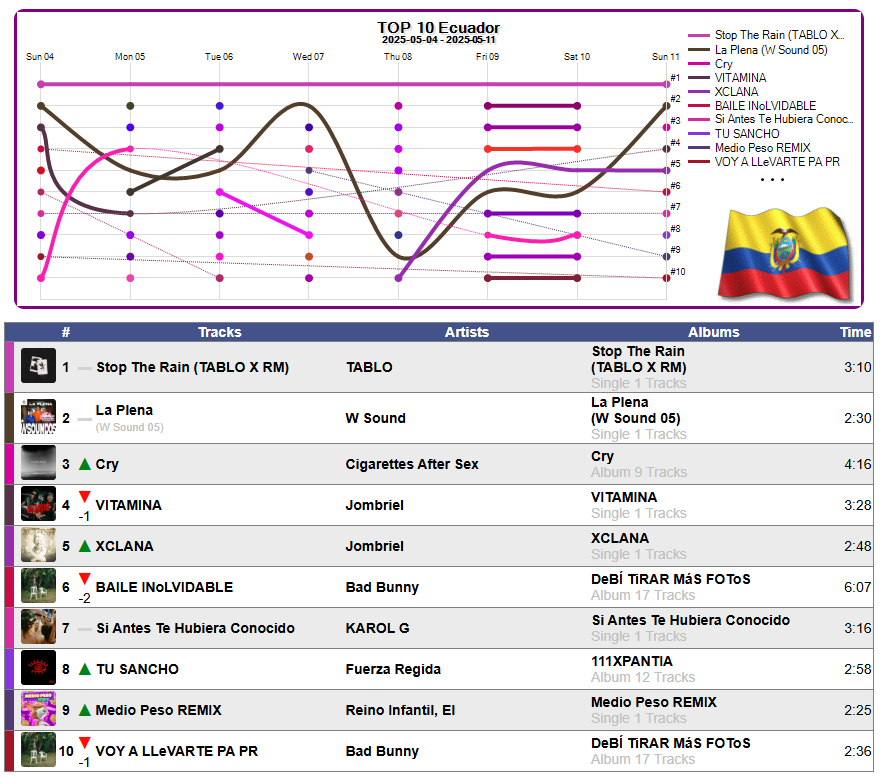This screenshot has width=882, height=777.
Task: Open the Si Antes Te Hubiera Conocido cover
Action: (x=38, y=627)
